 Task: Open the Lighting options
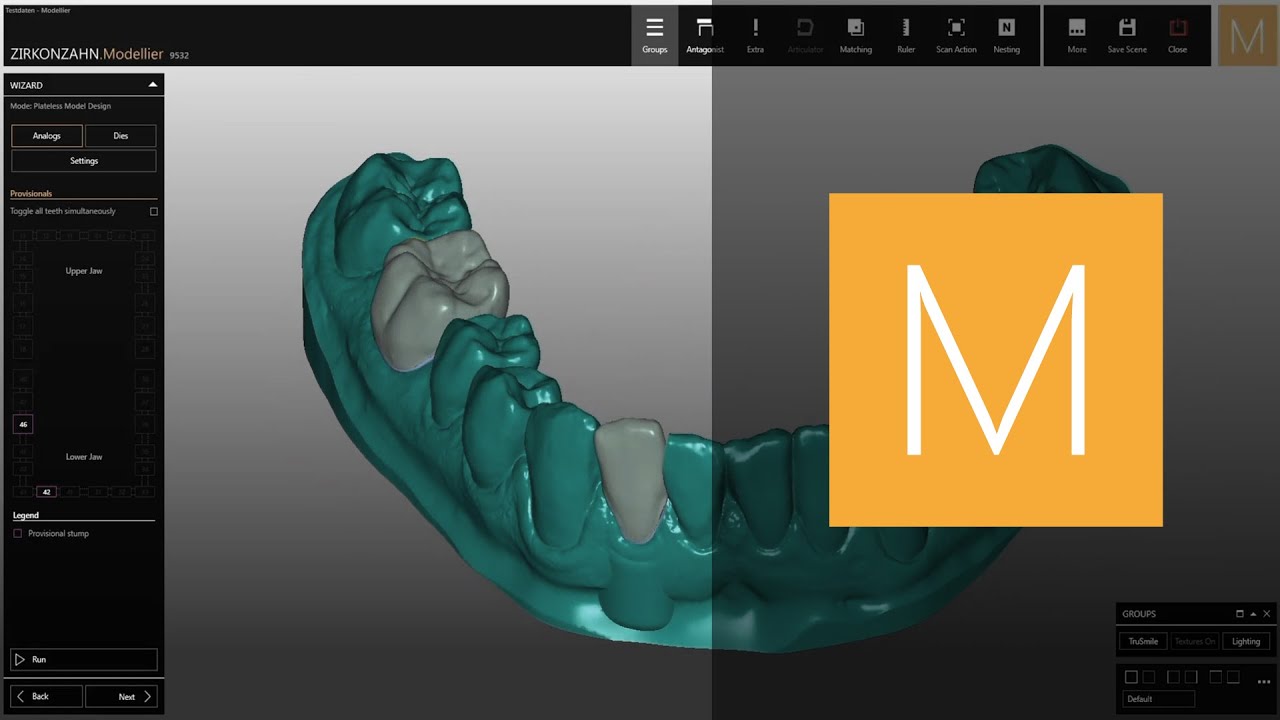tap(1246, 641)
